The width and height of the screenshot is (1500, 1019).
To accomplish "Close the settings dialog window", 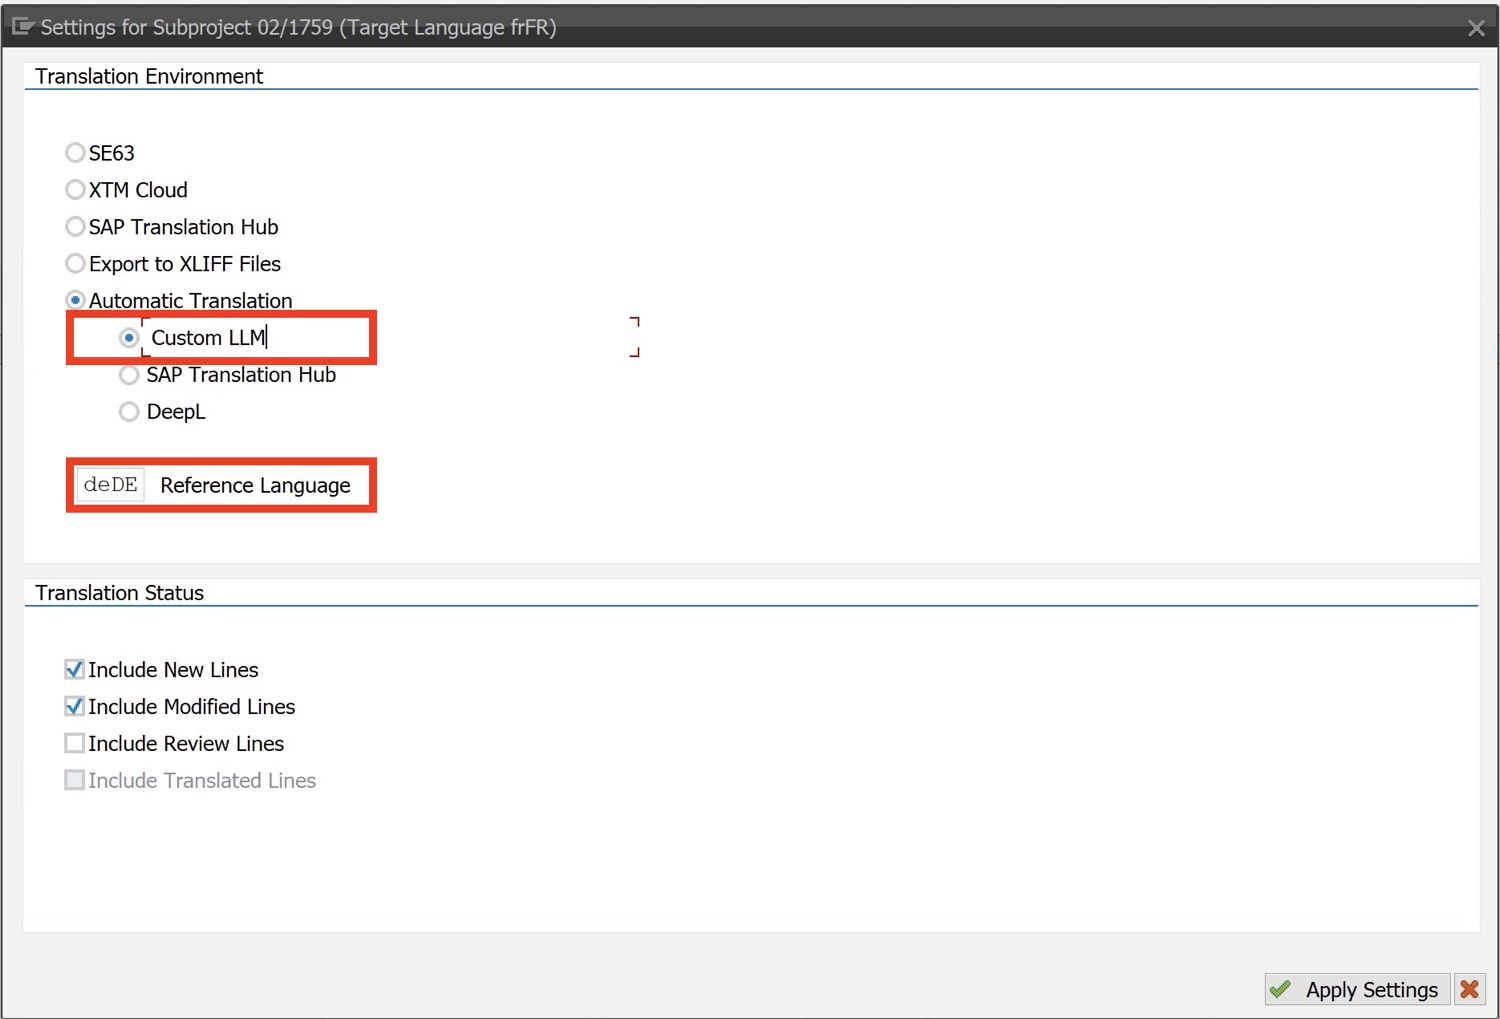I will pyautogui.click(x=1476, y=28).
